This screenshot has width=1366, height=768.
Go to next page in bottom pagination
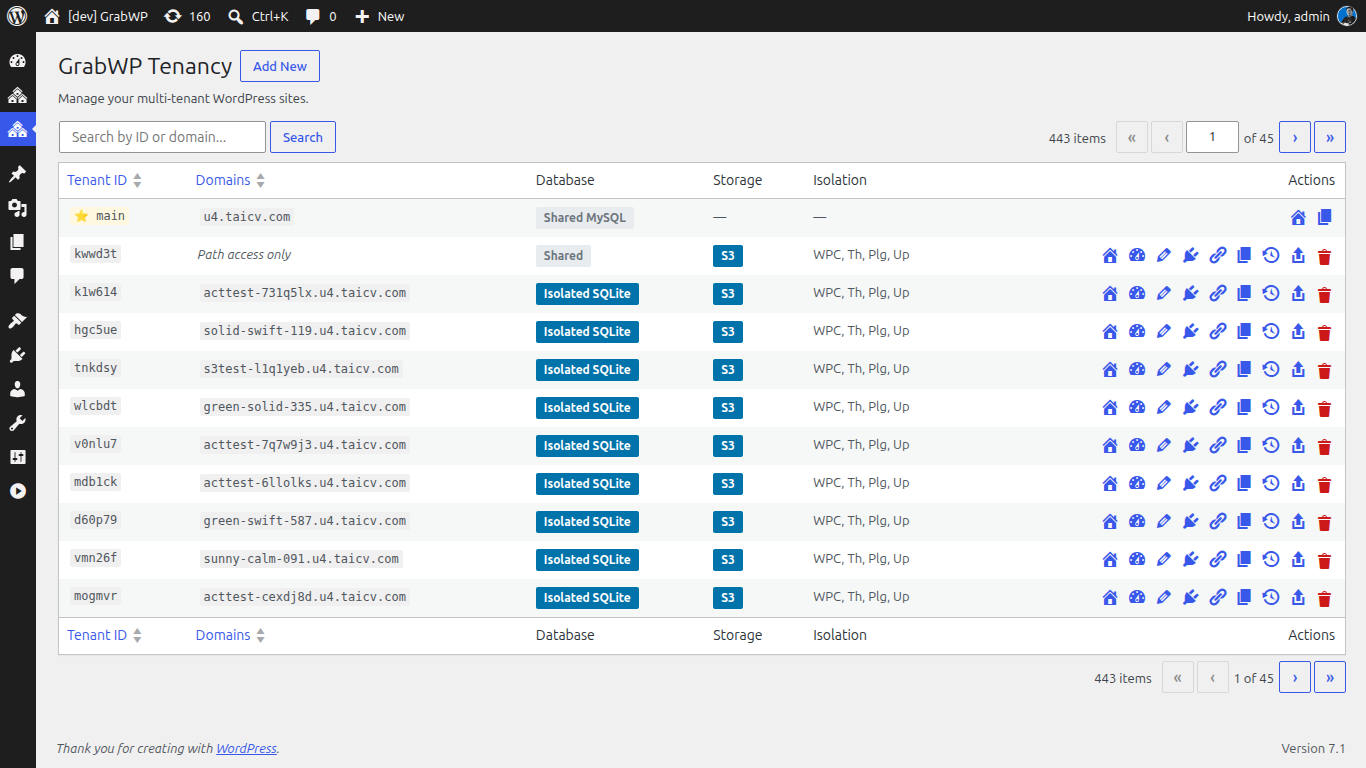(1295, 677)
